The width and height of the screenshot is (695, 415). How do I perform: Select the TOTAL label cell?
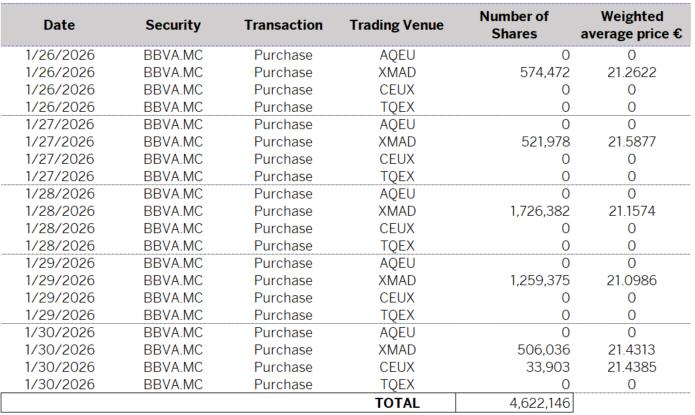pyautogui.click(x=397, y=403)
